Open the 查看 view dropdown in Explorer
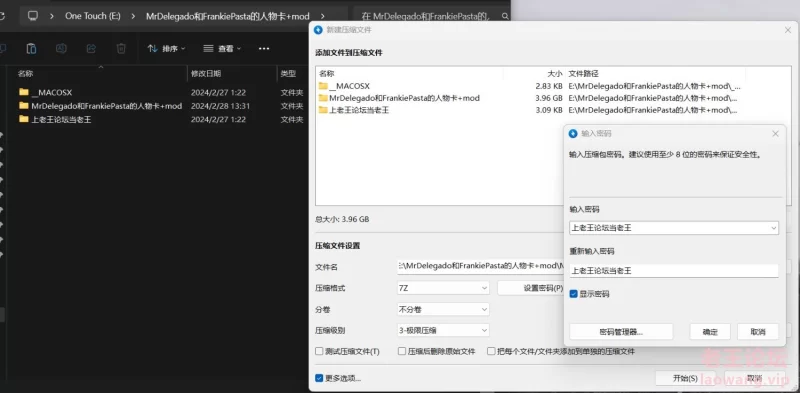This screenshot has height=393, width=800. pyautogui.click(x=222, y=48)
